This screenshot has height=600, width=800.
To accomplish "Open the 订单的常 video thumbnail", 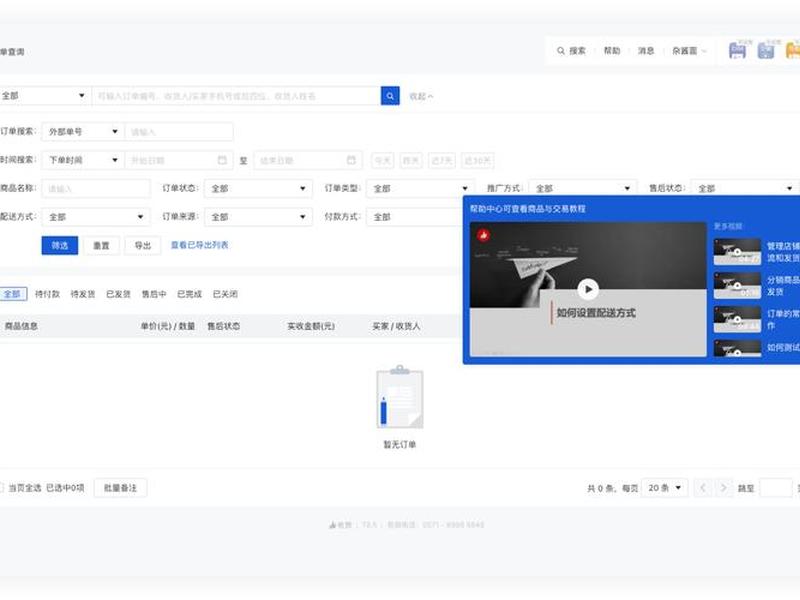I will pyautogui.click(x=737, y=319).
